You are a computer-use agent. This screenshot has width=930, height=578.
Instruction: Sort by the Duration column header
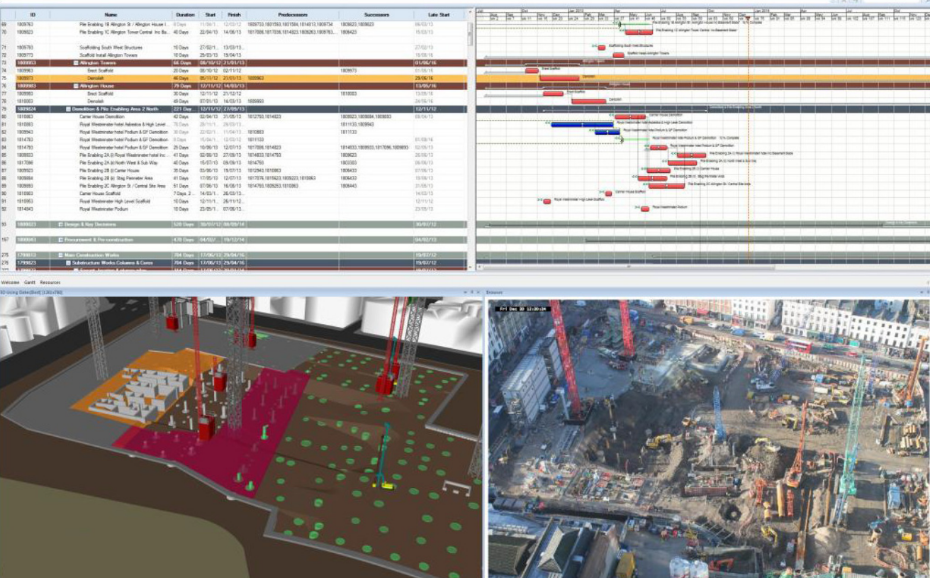[185, 15]
